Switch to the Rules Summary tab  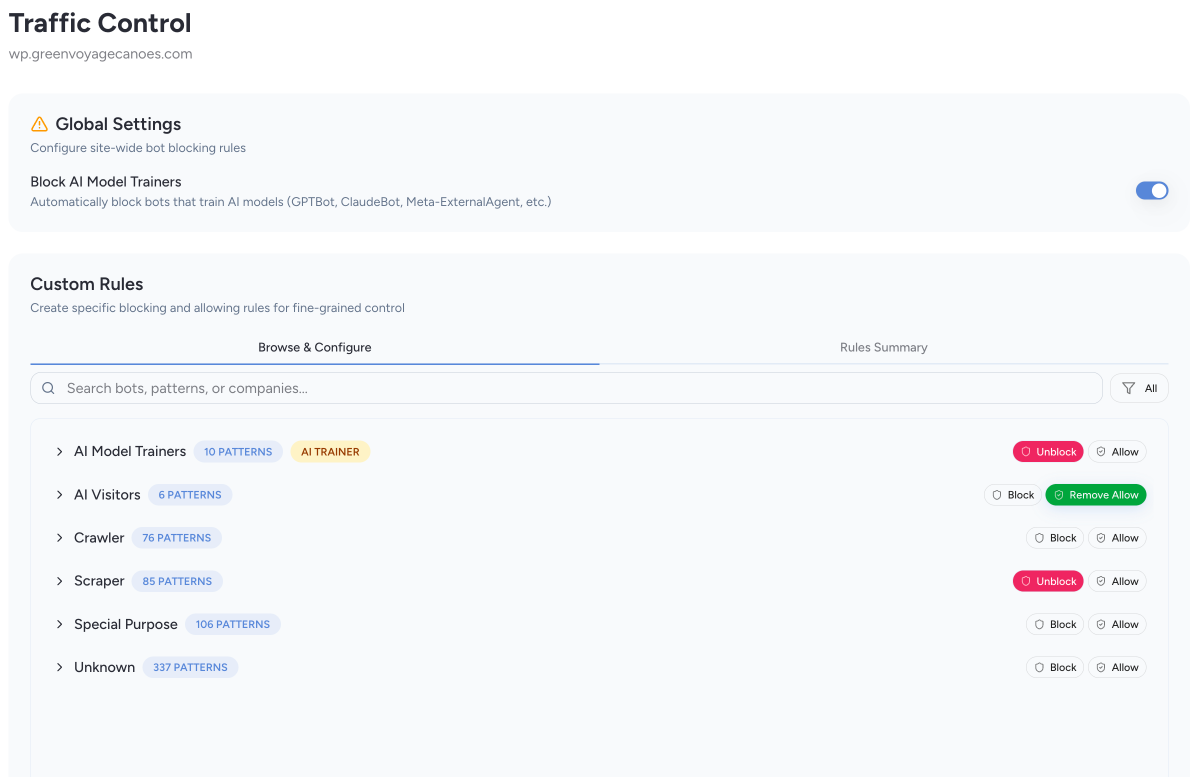[883, 347]
